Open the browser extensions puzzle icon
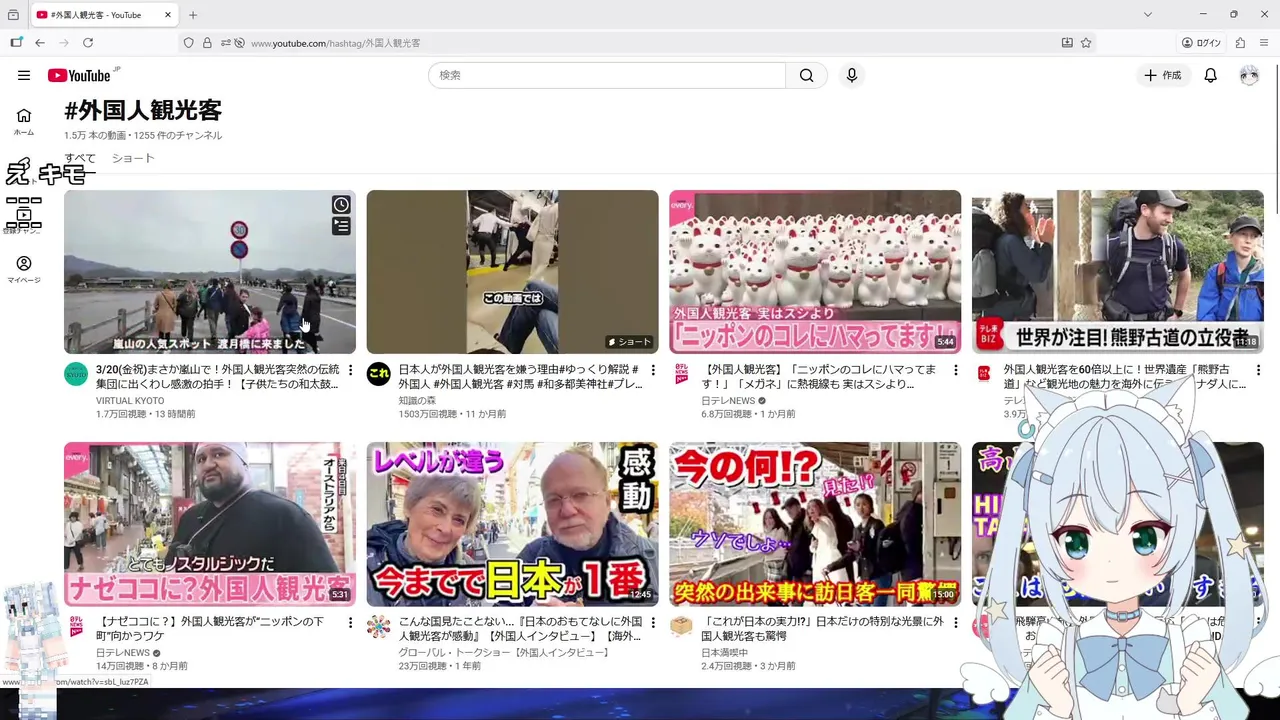 (1240, 43)
